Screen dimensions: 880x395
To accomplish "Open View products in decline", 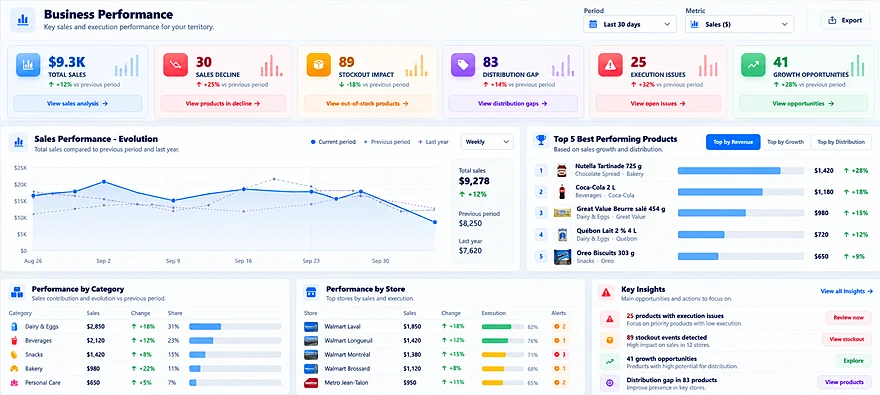I will click(223, 103).
